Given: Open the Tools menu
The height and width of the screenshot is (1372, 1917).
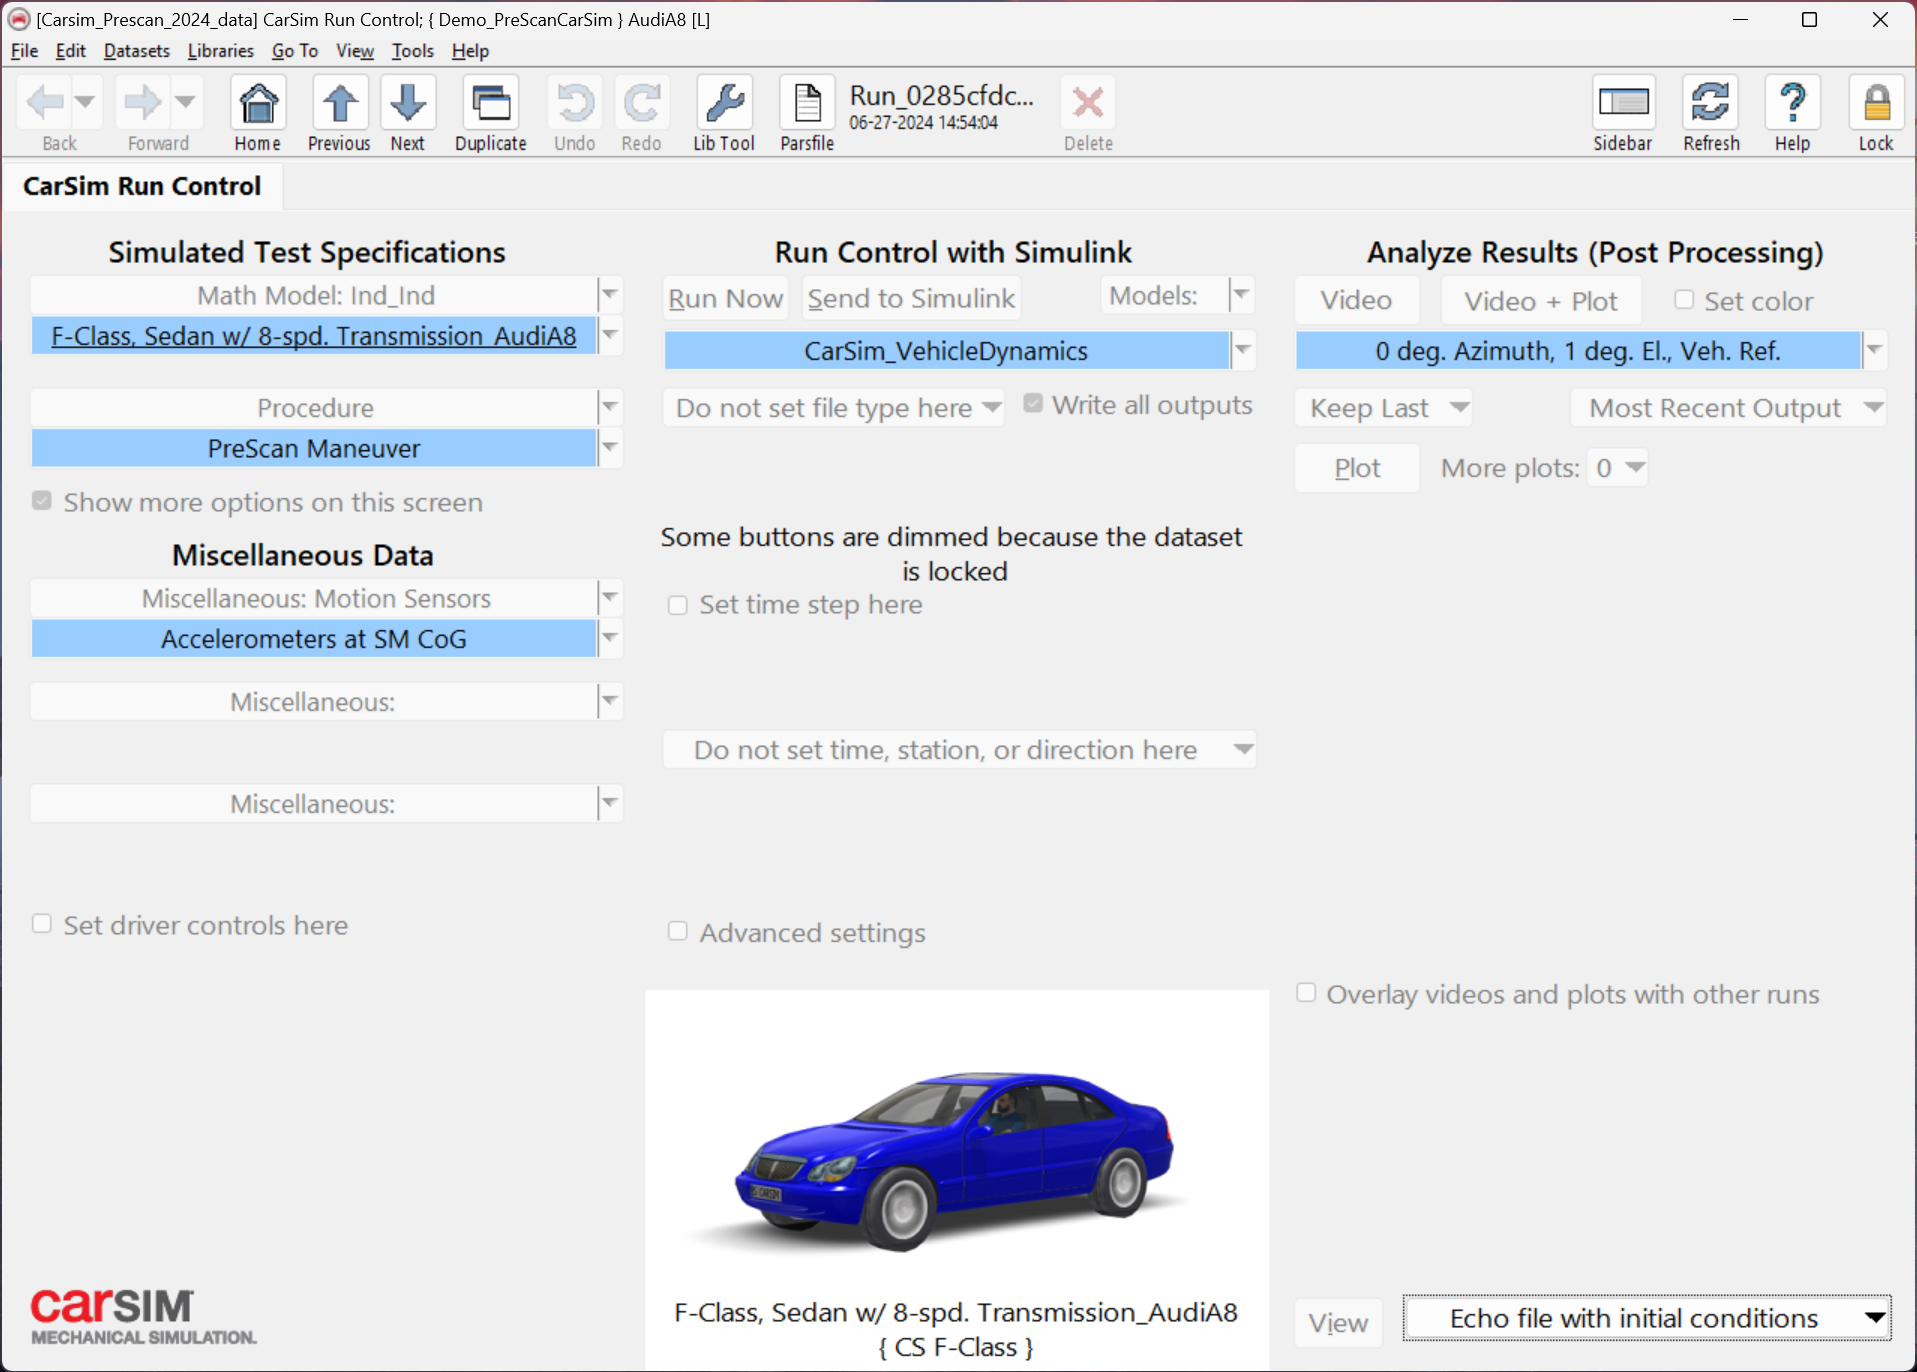Looking at the screenshot, I should (x=413, y=51).
